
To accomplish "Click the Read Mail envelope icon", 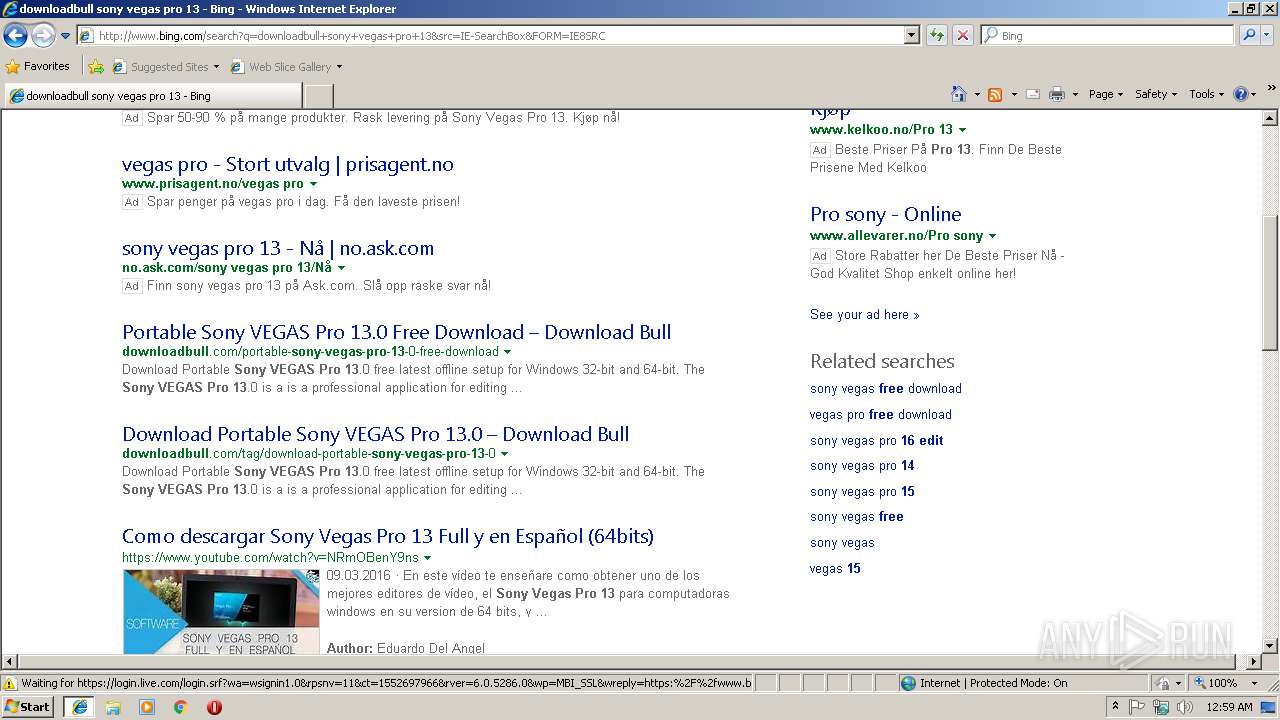I will 1033,94.
